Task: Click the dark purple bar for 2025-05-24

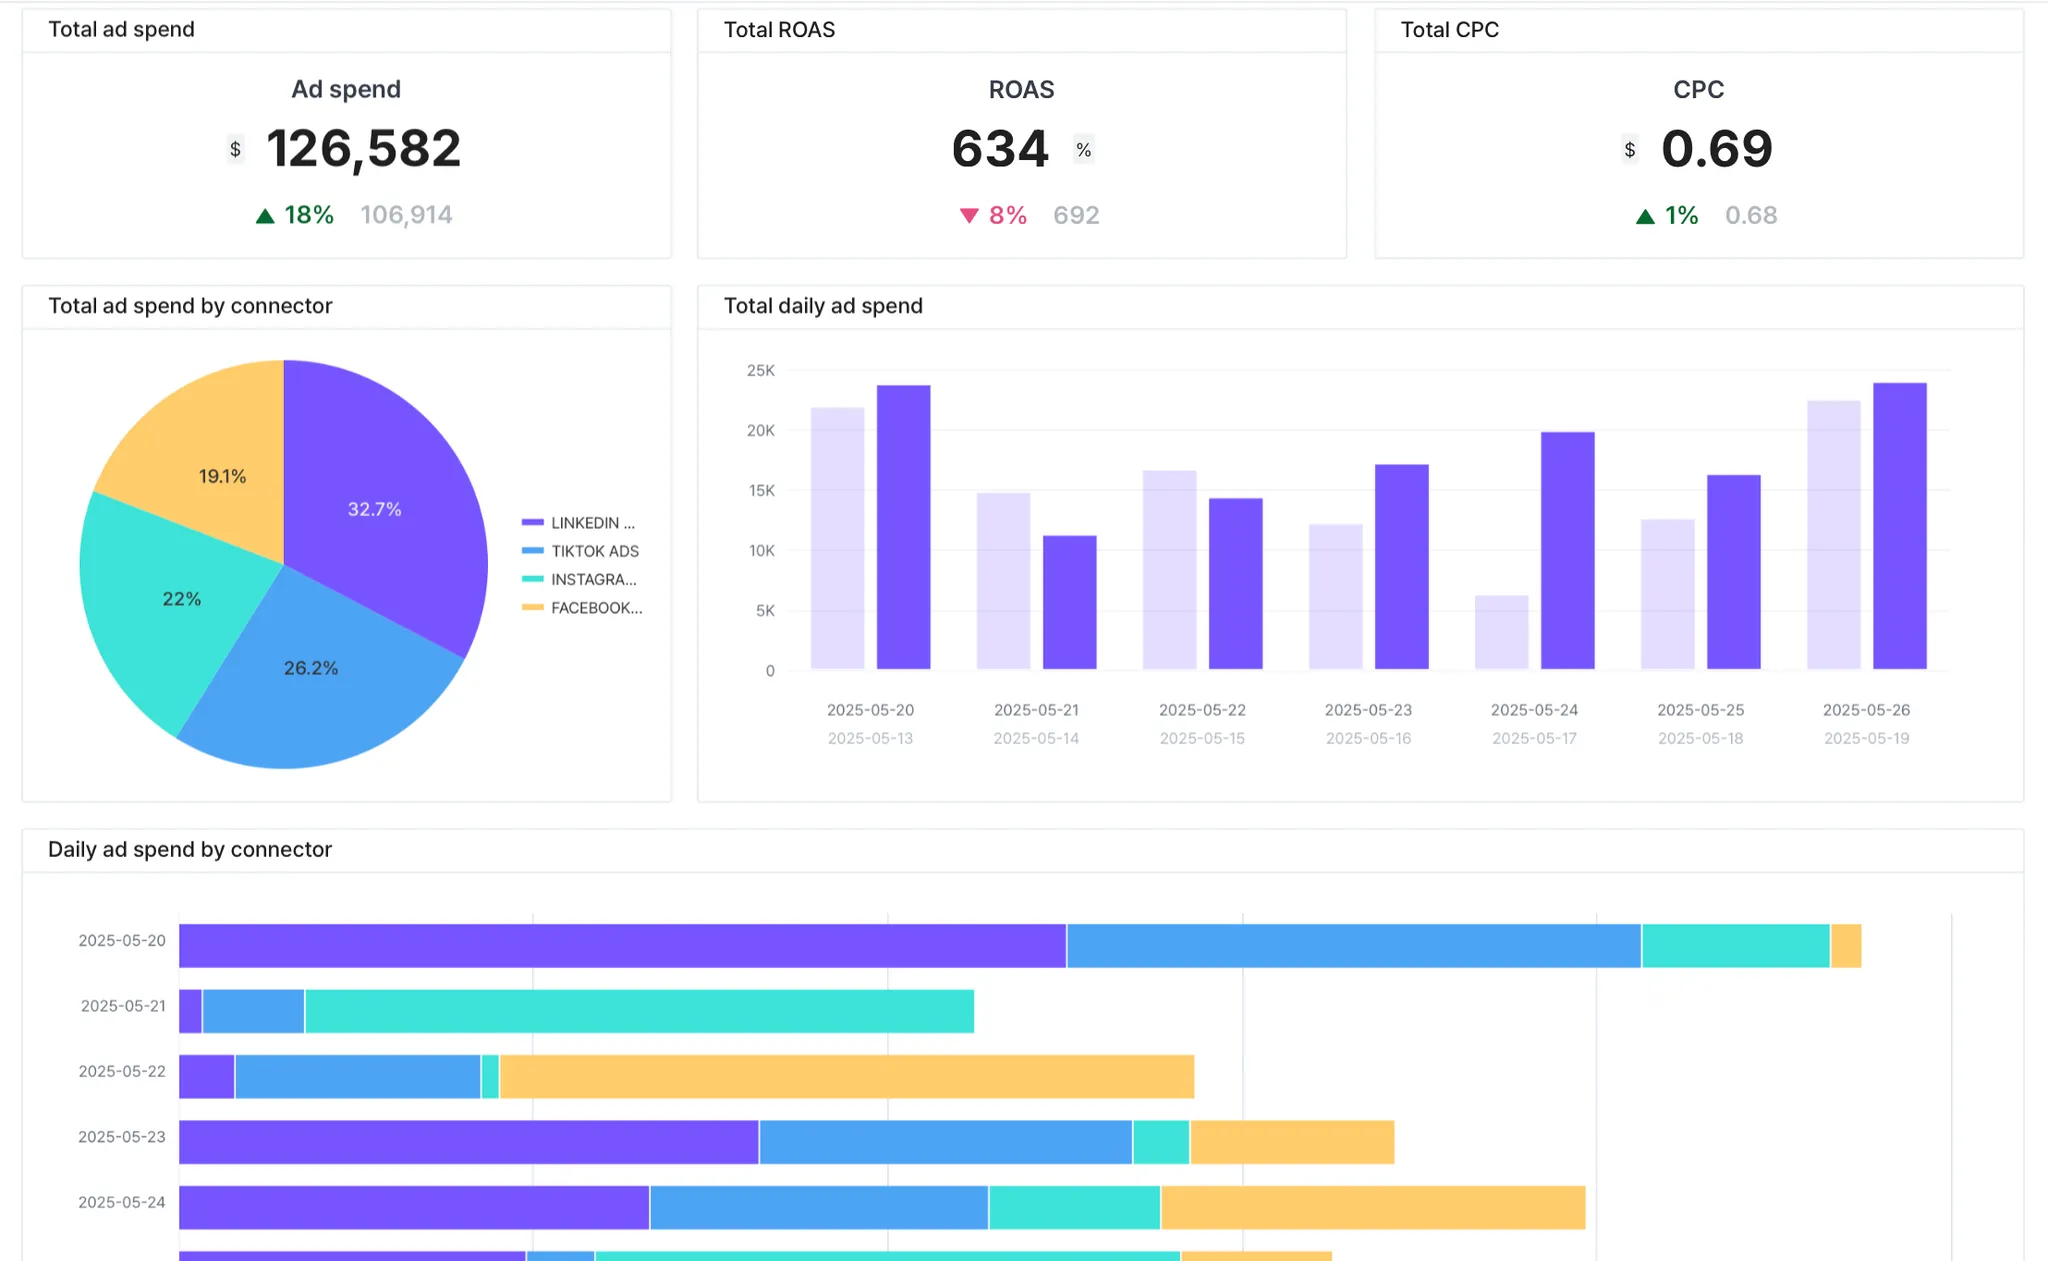Action: pos(1567,550)
